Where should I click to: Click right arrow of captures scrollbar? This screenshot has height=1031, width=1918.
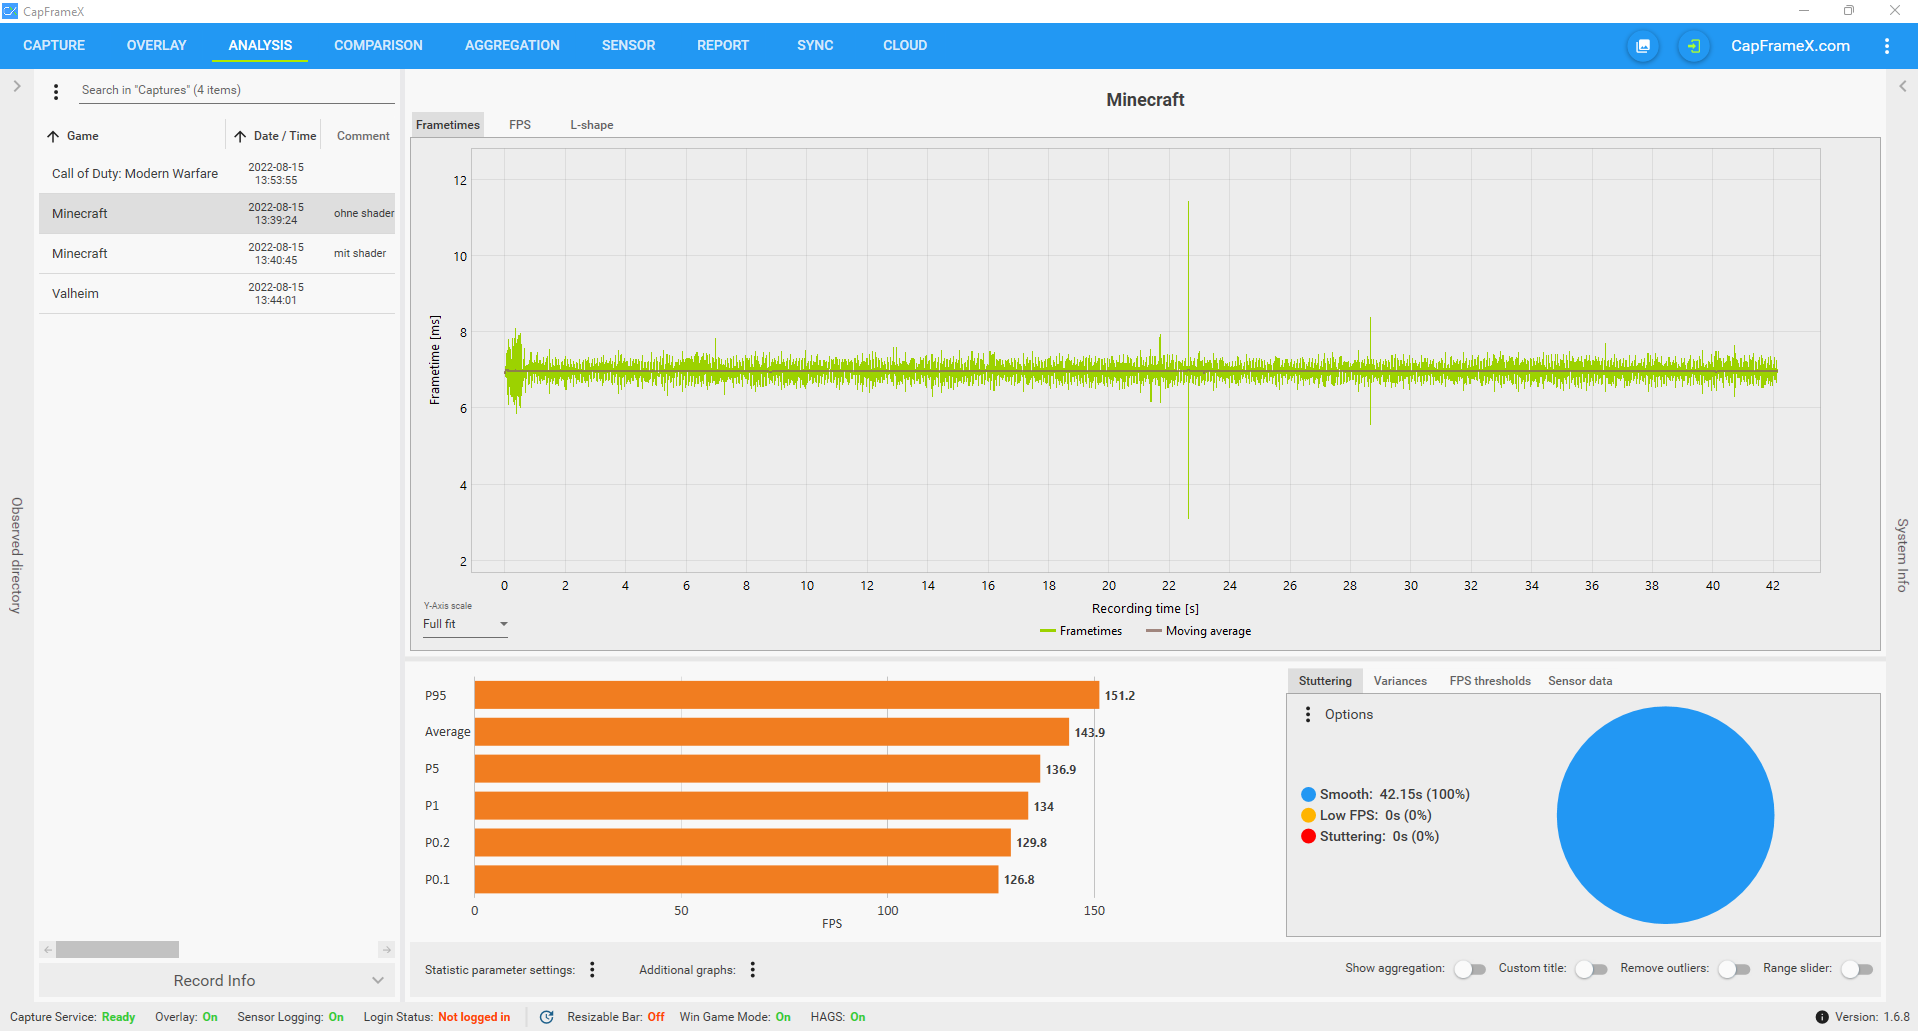coord(387,950)
